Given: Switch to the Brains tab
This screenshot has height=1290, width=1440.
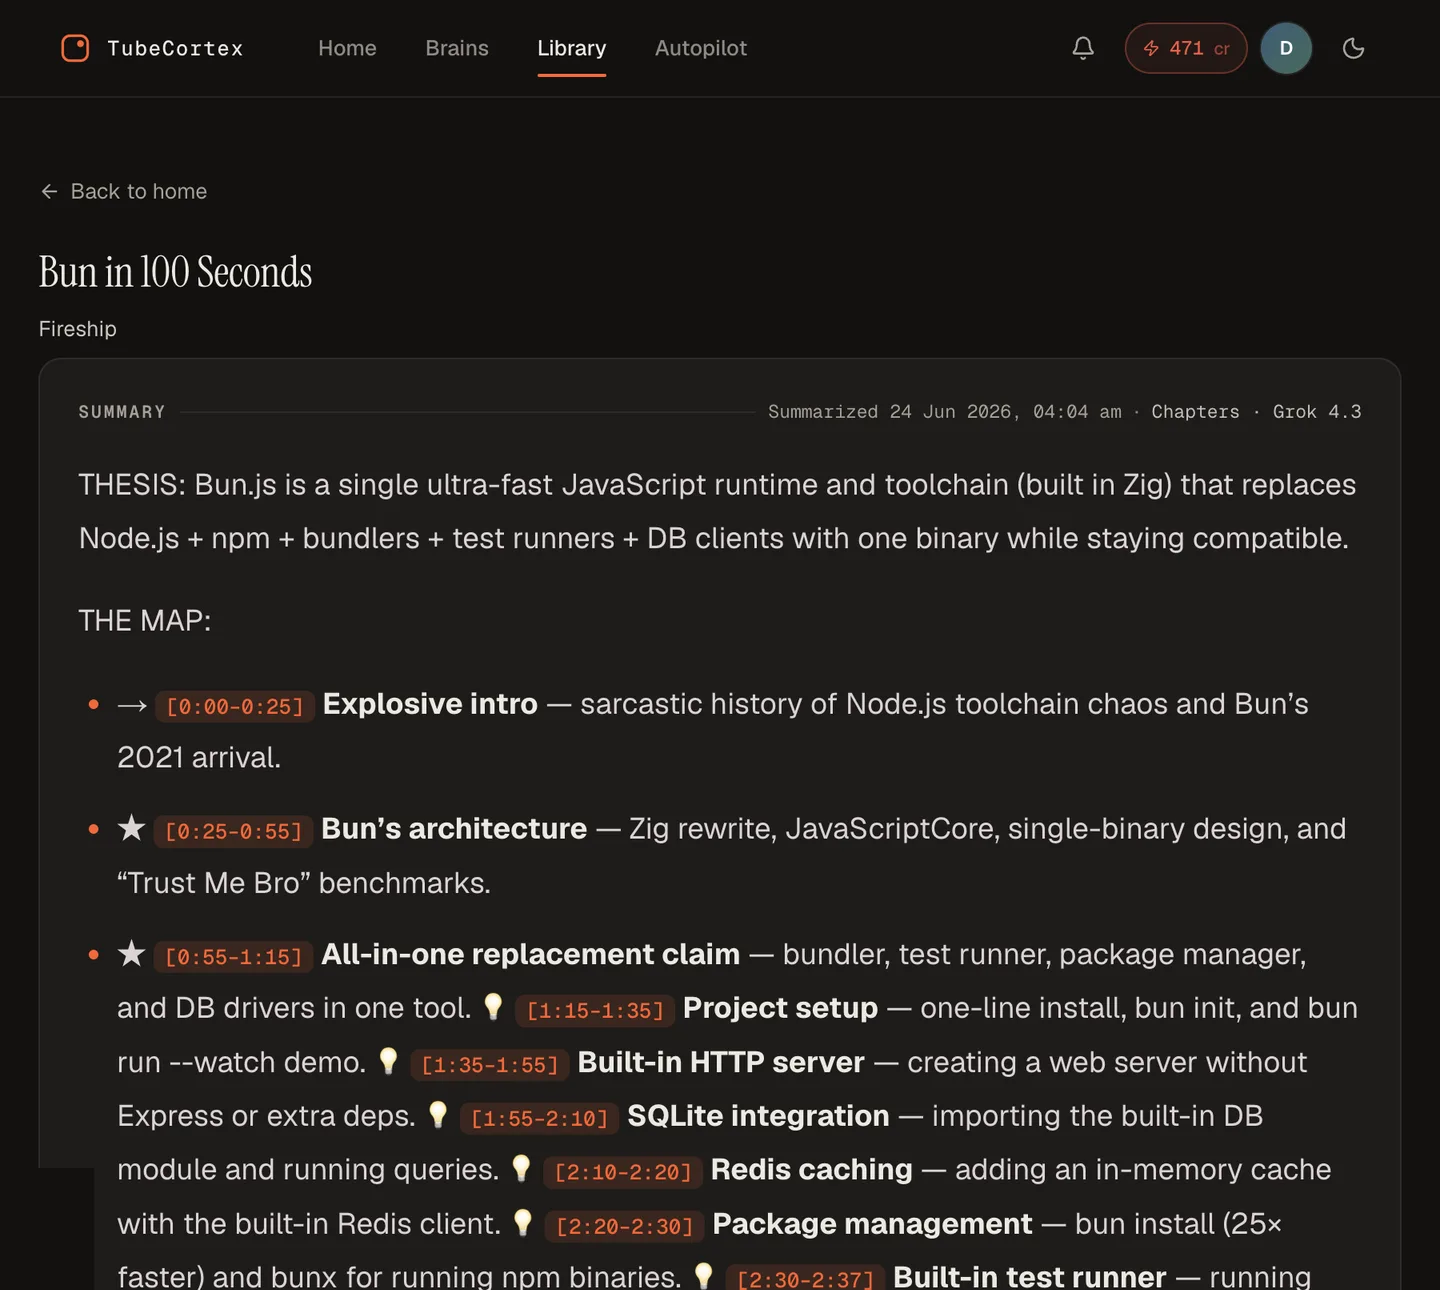Looking at the screenshot, I should (457, 48).
